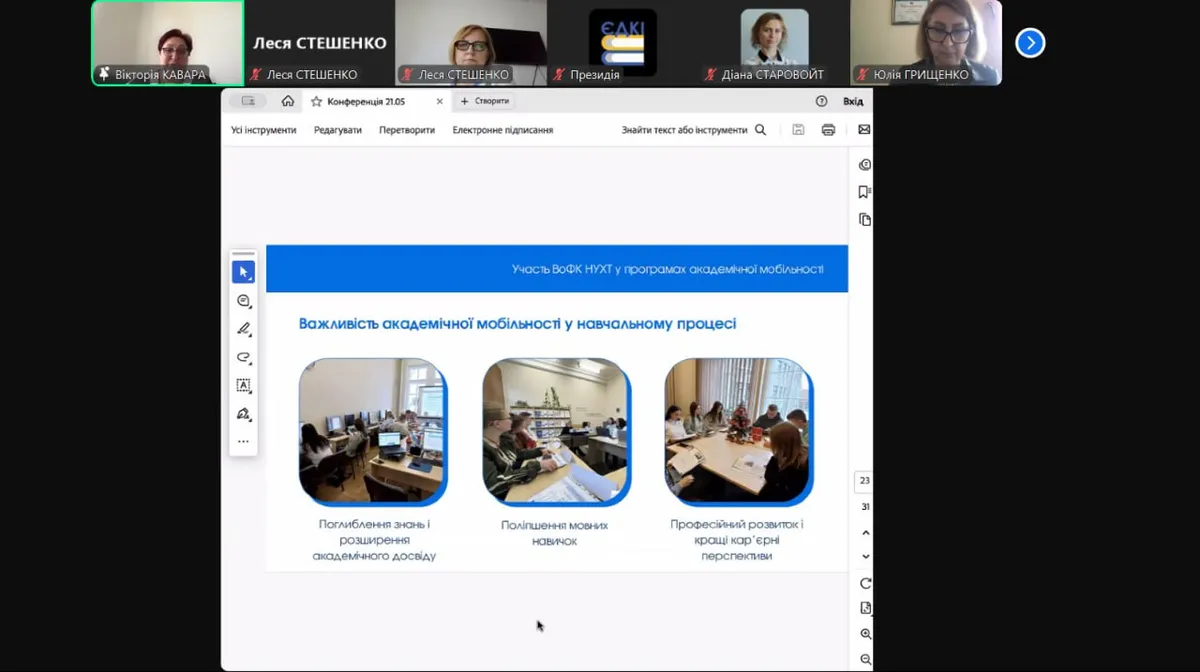Image resolution: width=1200 pixels, height=672 pixels.
Task: Select Діана СТАРОВОЙТ's participant tile
Action: tap(774, 43)
